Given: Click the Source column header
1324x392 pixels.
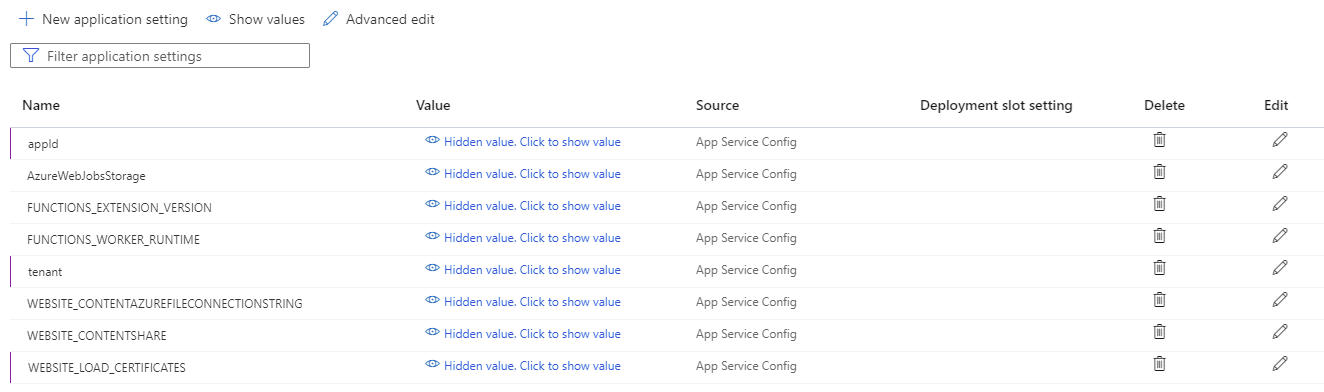Looking at the screenshot, I should pos(718,105).
